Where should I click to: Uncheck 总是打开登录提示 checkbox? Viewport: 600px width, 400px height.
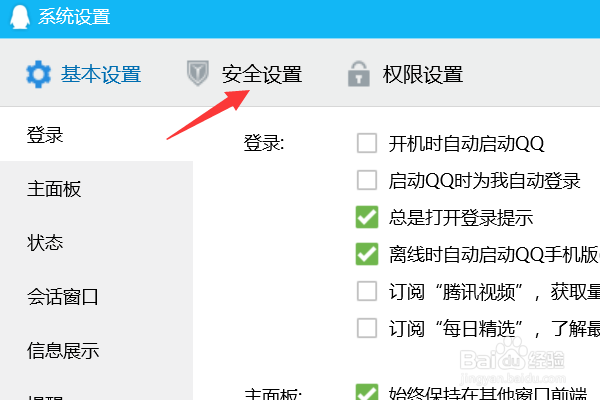pos(367,217)
